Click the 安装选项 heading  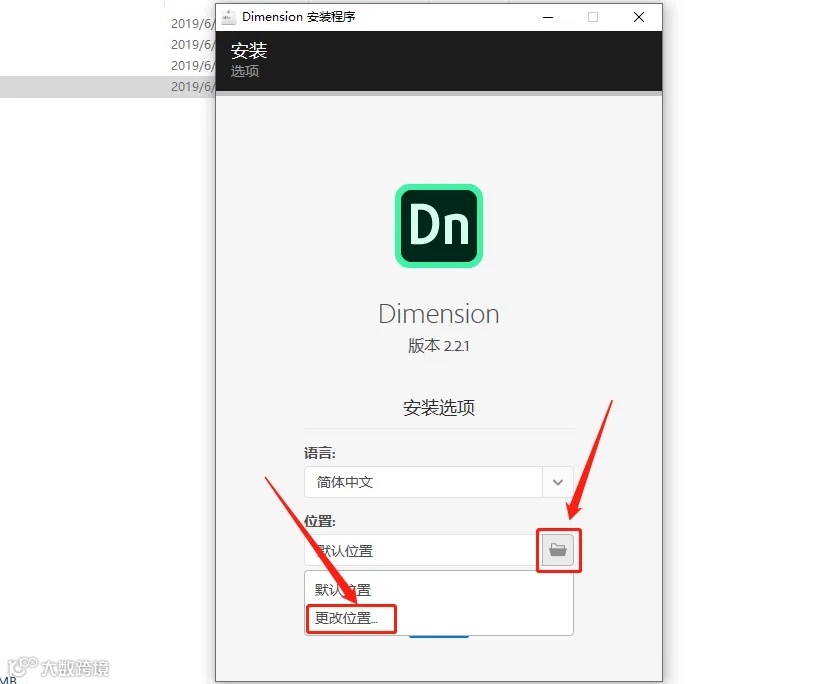tap(439, 407)
